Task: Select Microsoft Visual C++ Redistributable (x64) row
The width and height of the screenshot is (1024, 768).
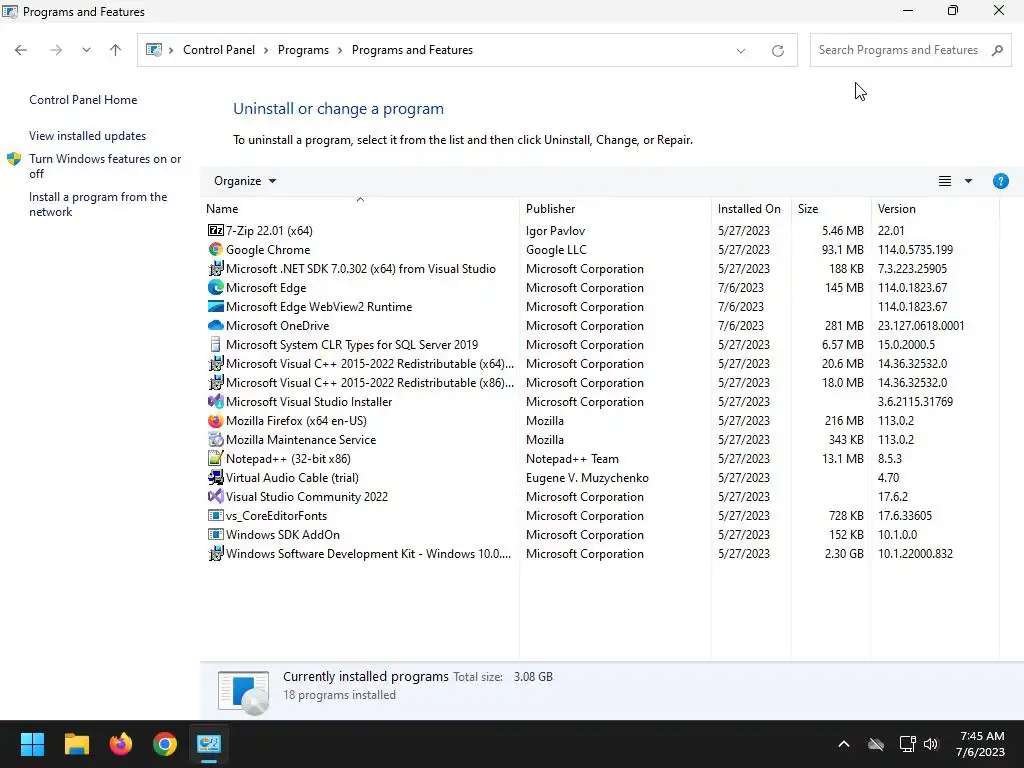Action: (600, 364)
